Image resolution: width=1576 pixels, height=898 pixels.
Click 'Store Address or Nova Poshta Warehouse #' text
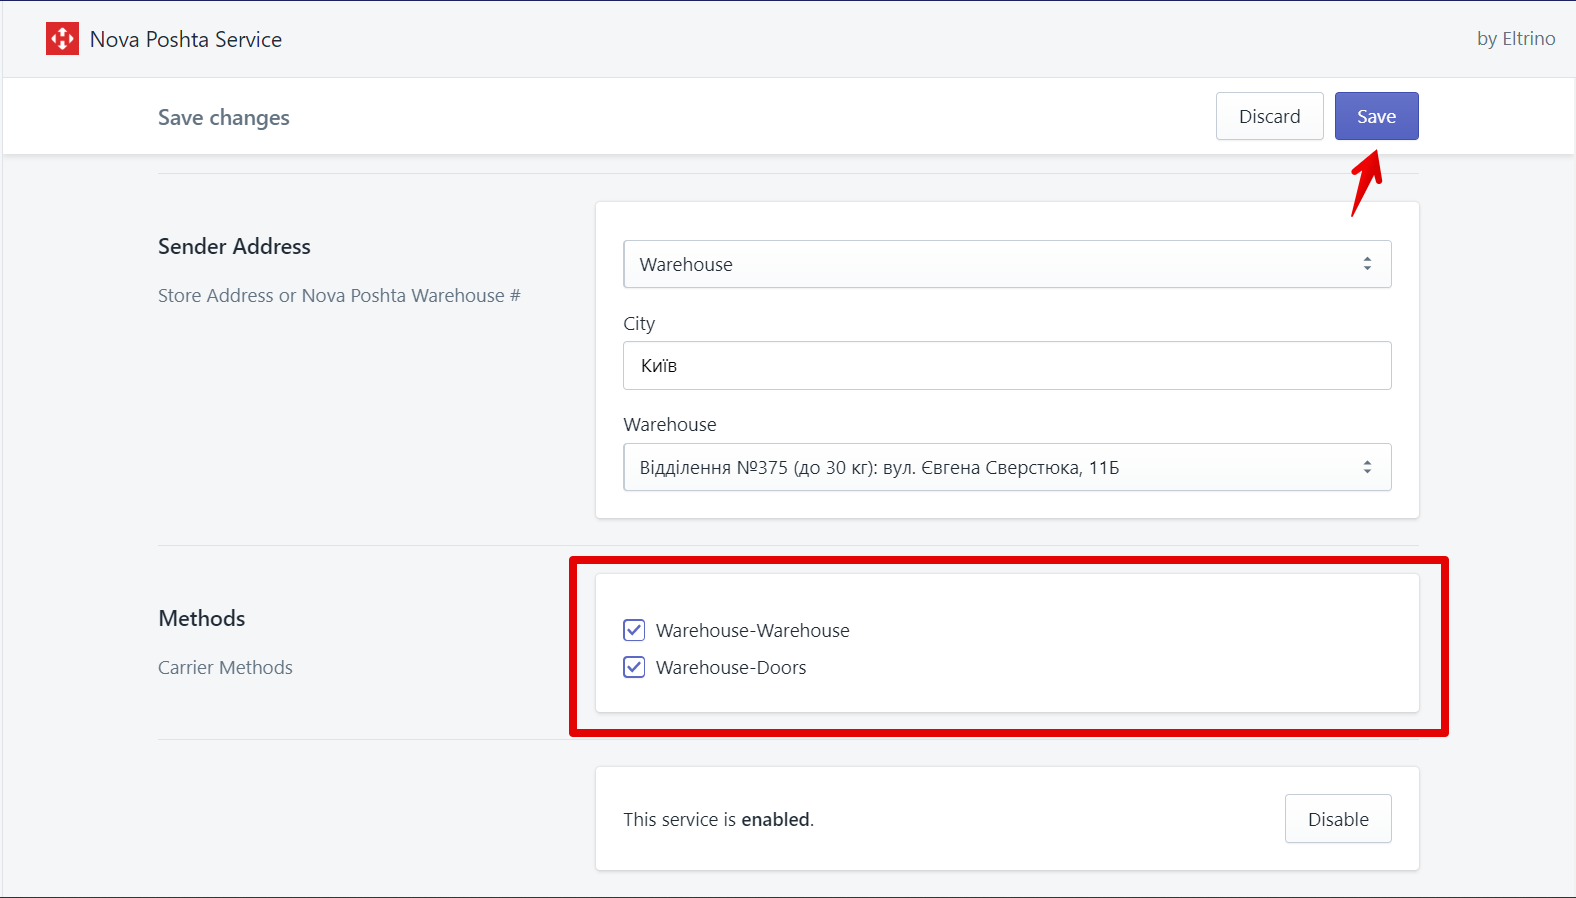click(339, 296)
